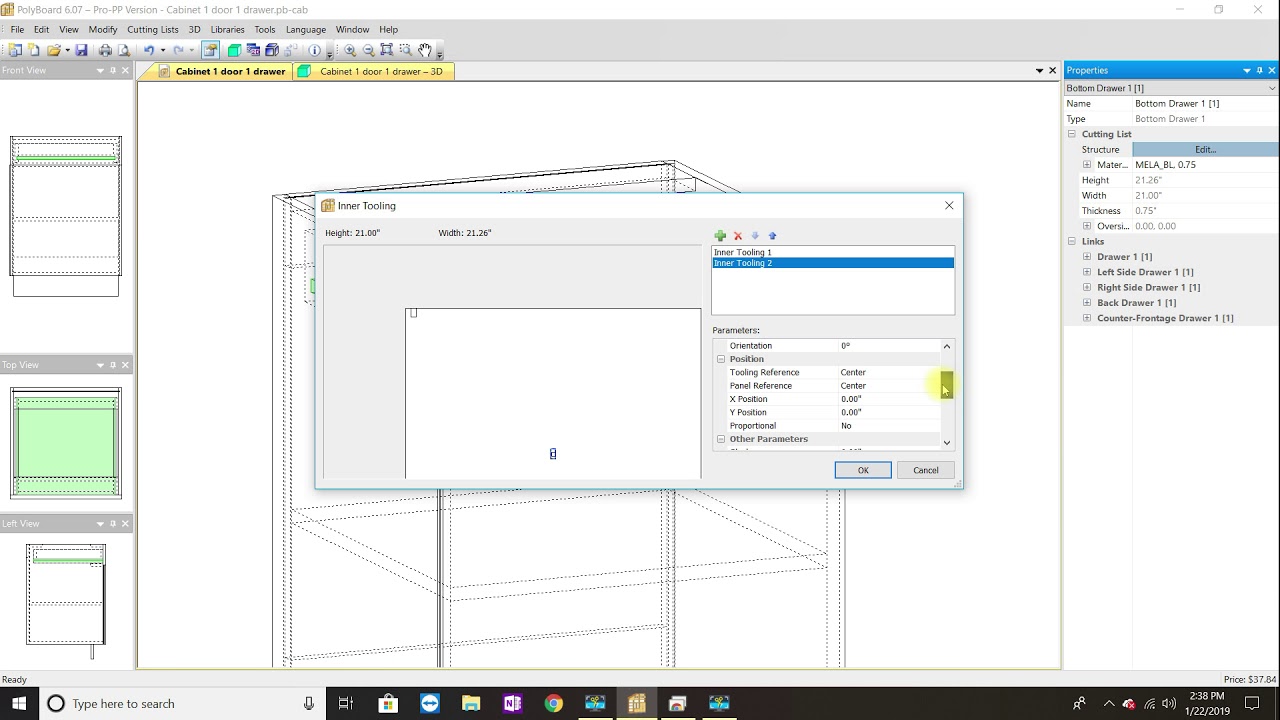Move tooling down with the down arrow icon
Image resolution: width=1280 pixels, height=720 pixels.
[x=755, y=236]
